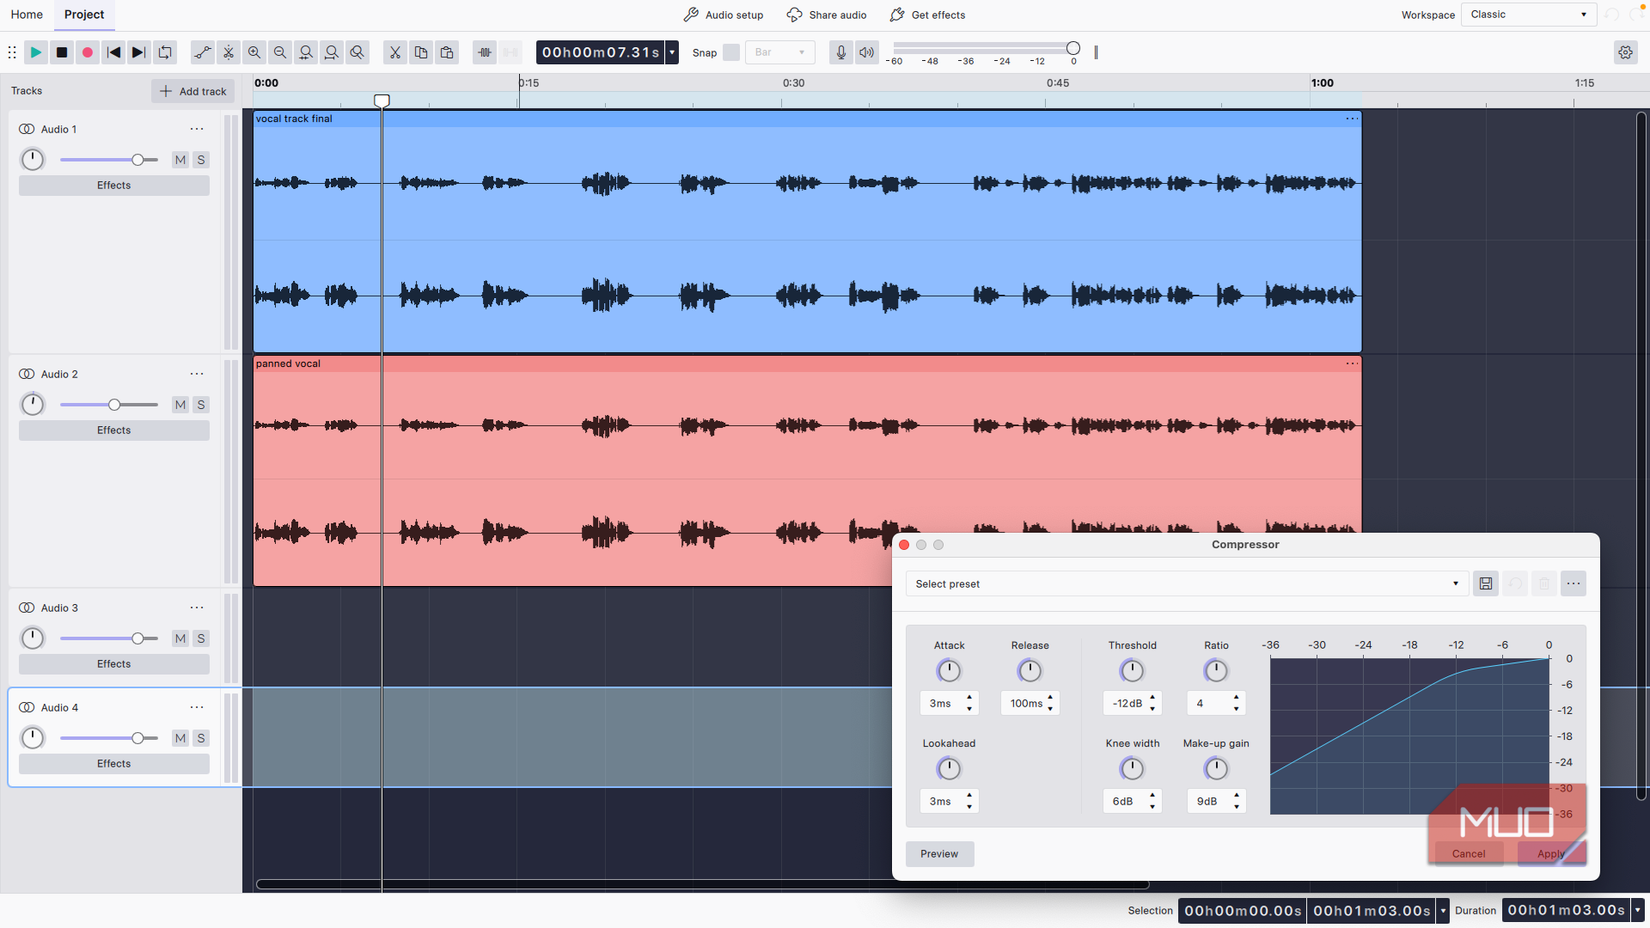Open Effects for Audio 2 track
Viewport: 1650px width, 928px height.
coord(114,431)
